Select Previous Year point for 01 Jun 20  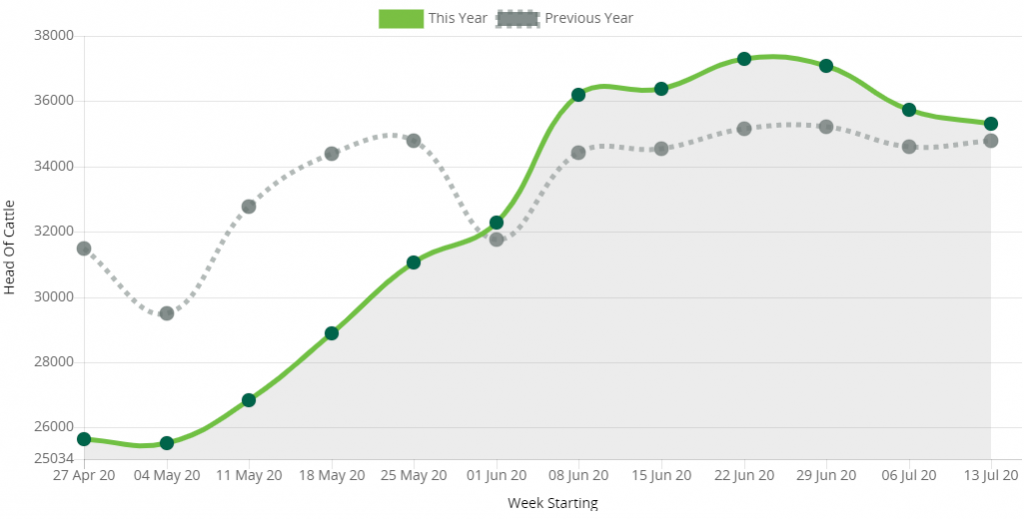496,239
